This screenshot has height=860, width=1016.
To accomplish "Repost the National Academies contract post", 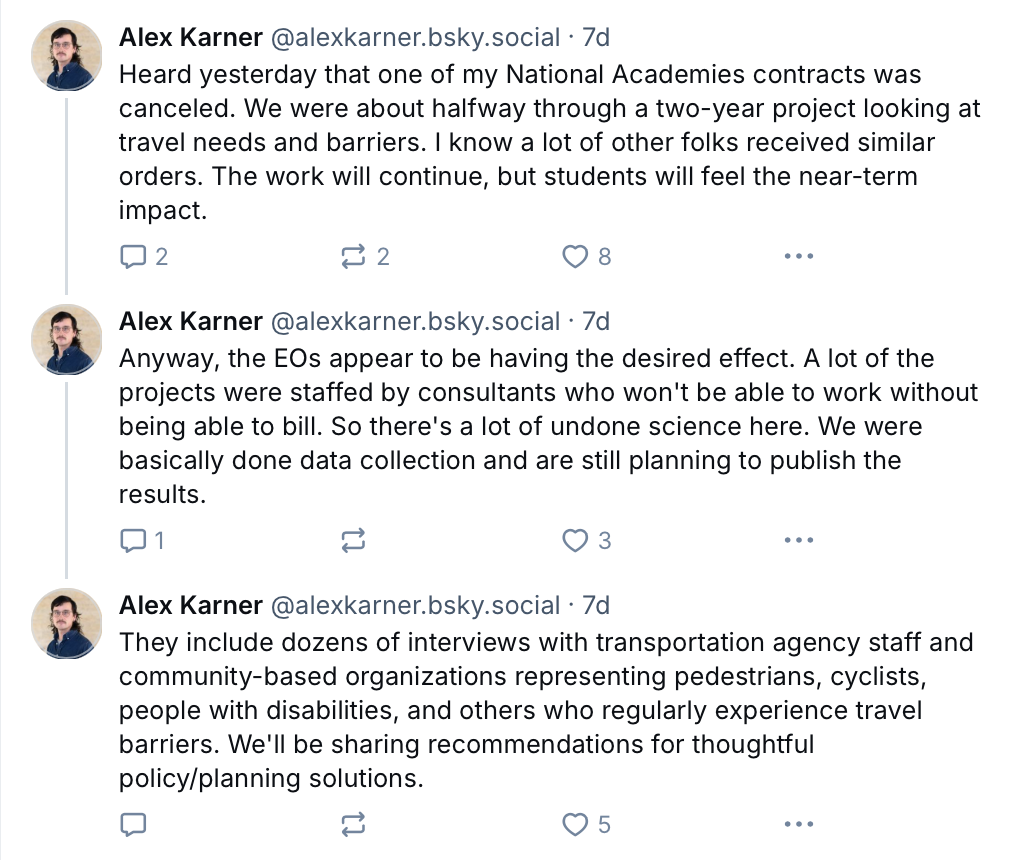I will [354, 257].
